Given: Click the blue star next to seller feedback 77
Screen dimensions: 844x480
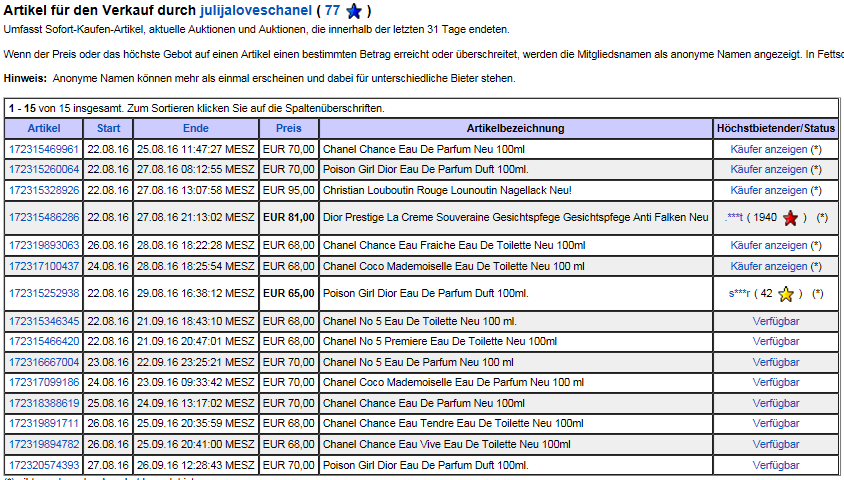Looking at the screenshot, I should tap(354, 11).
